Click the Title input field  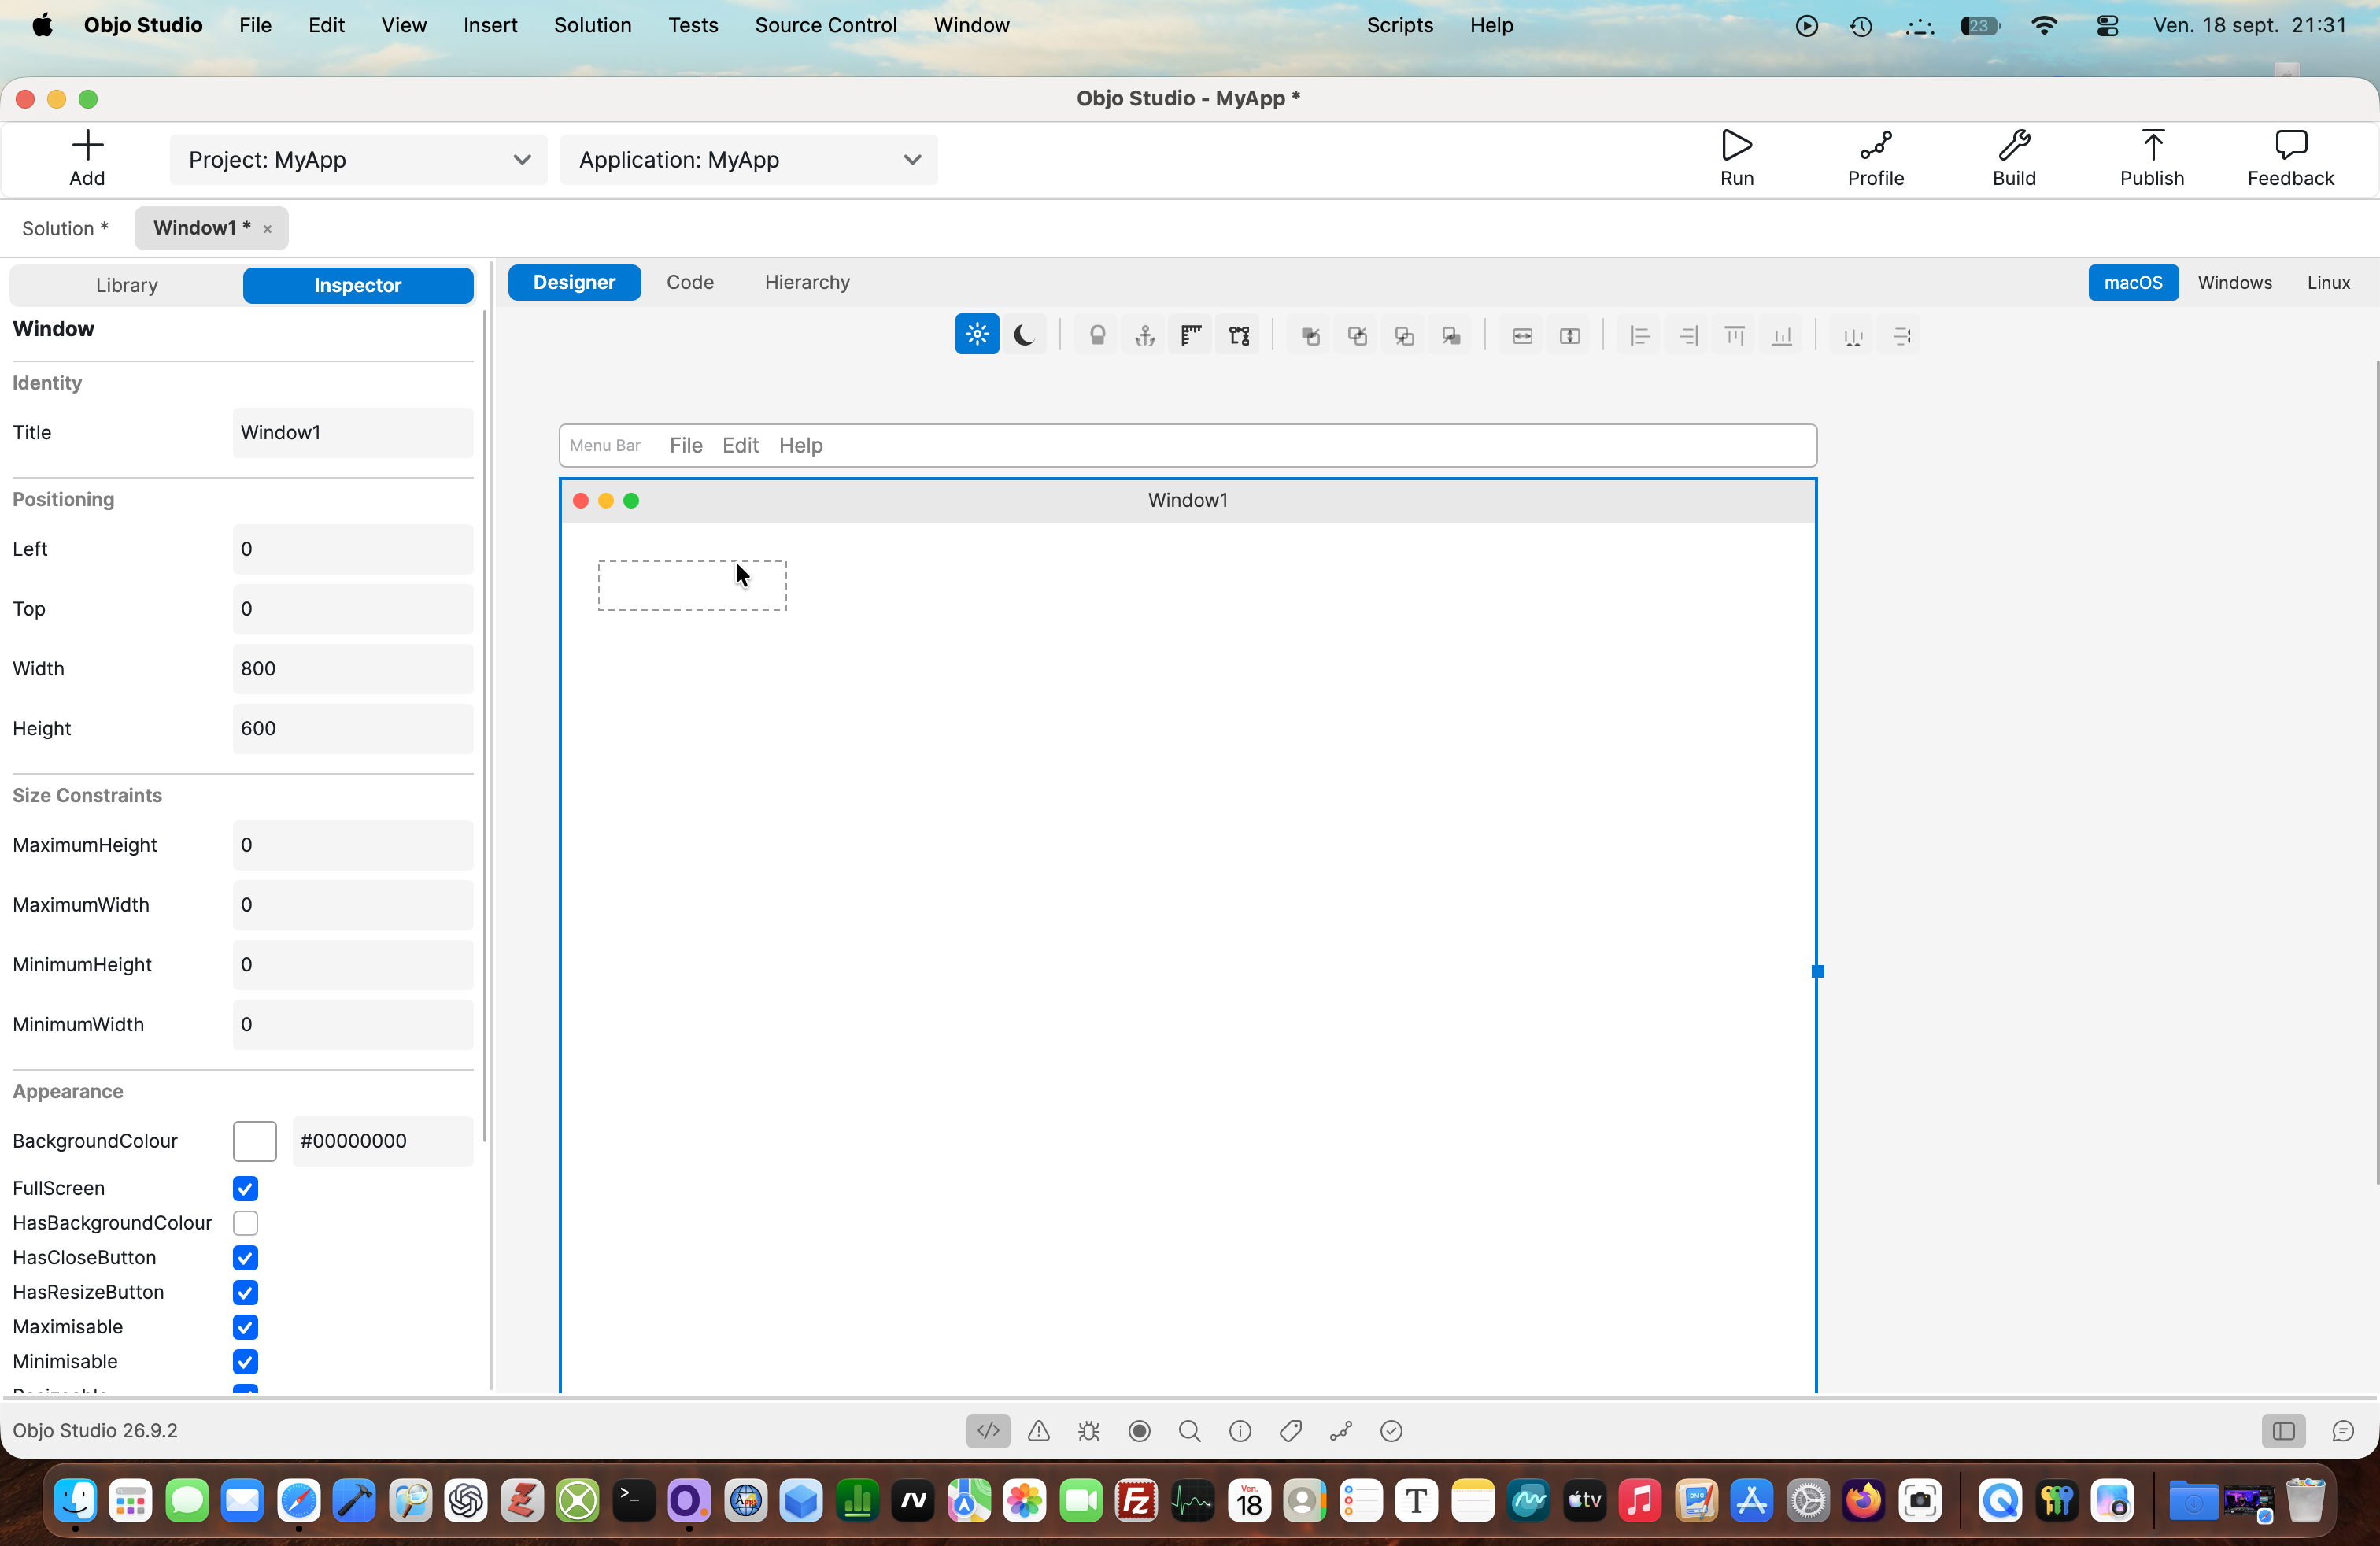[x=353, y=433]
